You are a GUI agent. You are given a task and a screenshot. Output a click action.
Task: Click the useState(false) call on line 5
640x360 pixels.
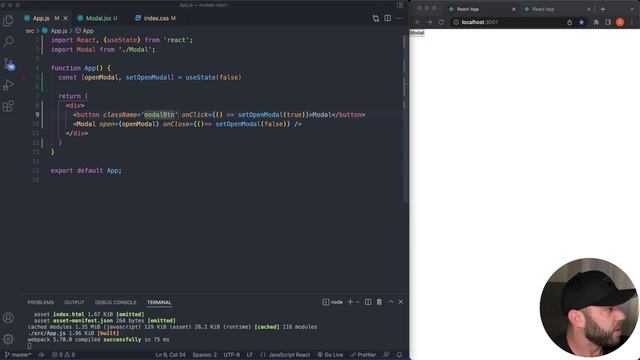213,77
